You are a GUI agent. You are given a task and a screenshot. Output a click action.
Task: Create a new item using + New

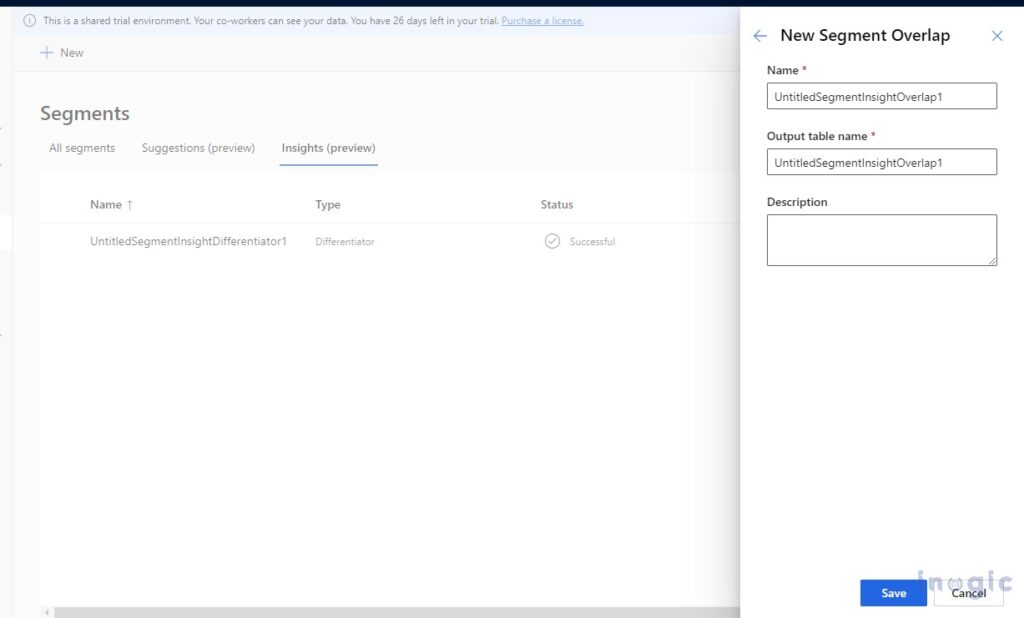coord(61,52)
